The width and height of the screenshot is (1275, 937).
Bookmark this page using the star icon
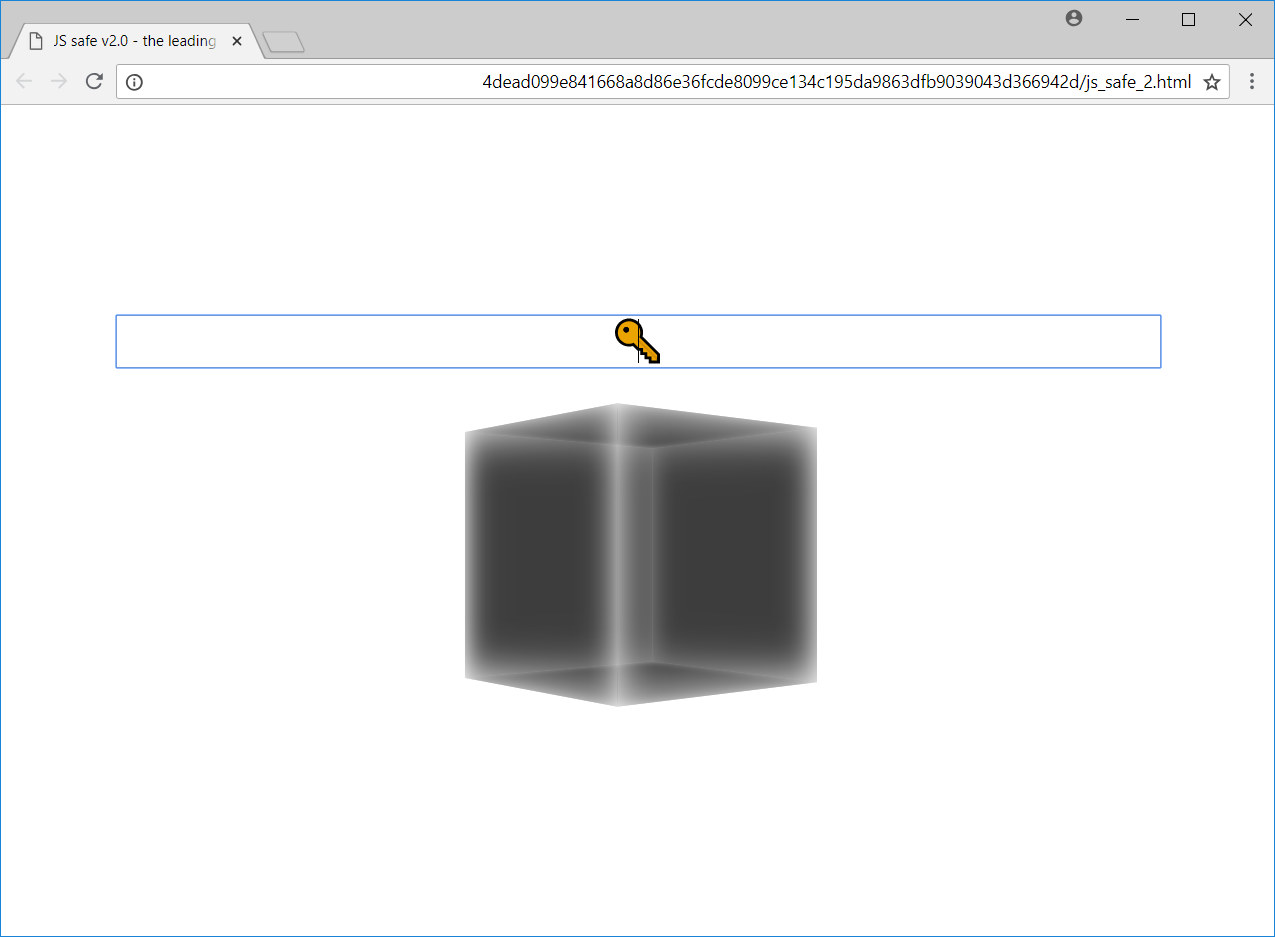[x=1211, y=82]
